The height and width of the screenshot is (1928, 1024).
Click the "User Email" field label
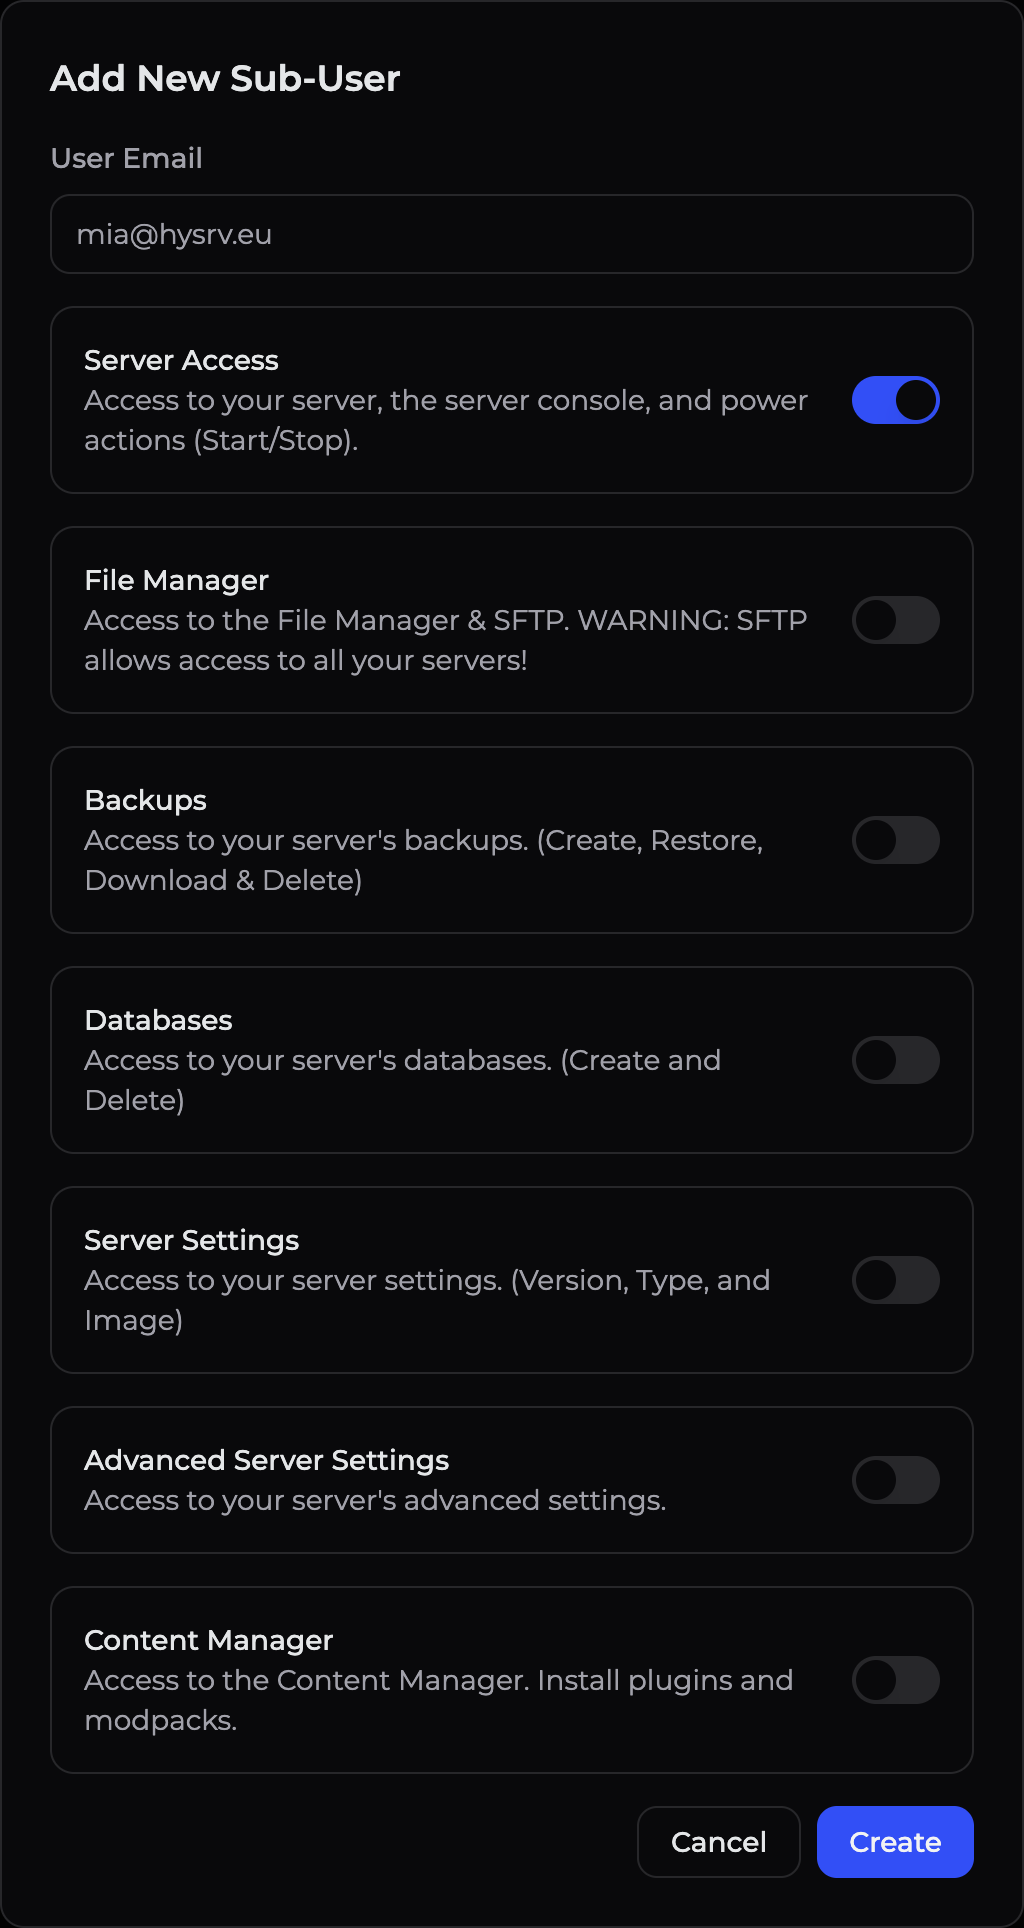(127, 158)
